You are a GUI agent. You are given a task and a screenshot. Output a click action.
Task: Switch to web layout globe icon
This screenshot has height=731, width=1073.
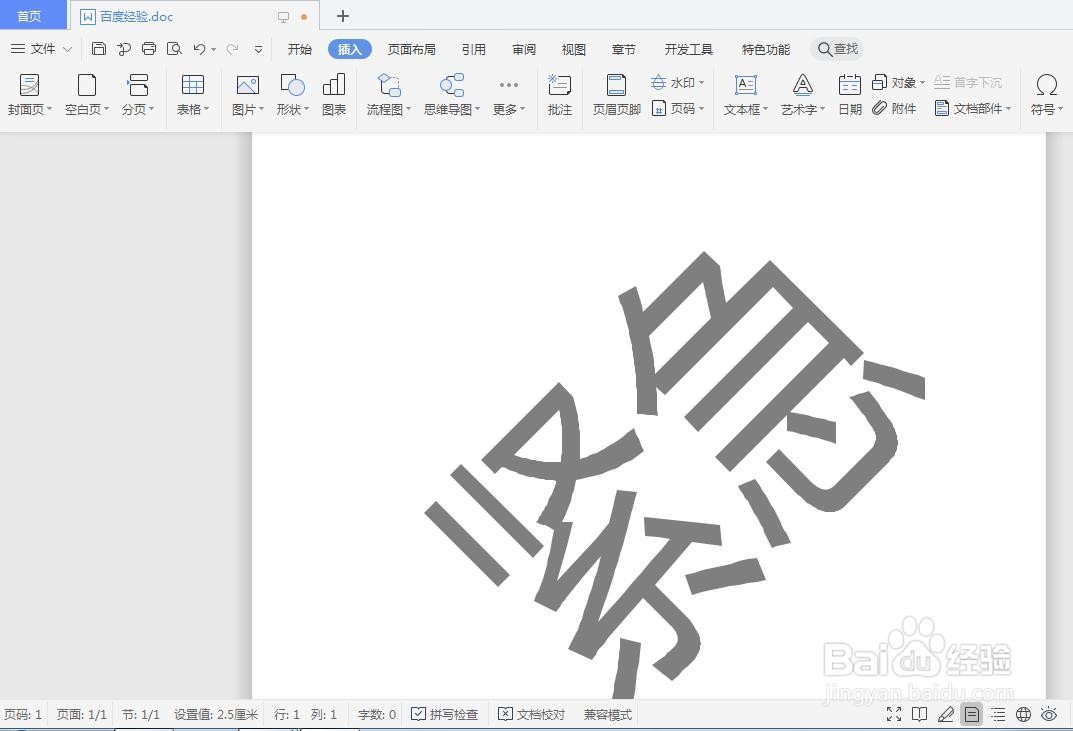[x=1023, y=715]
